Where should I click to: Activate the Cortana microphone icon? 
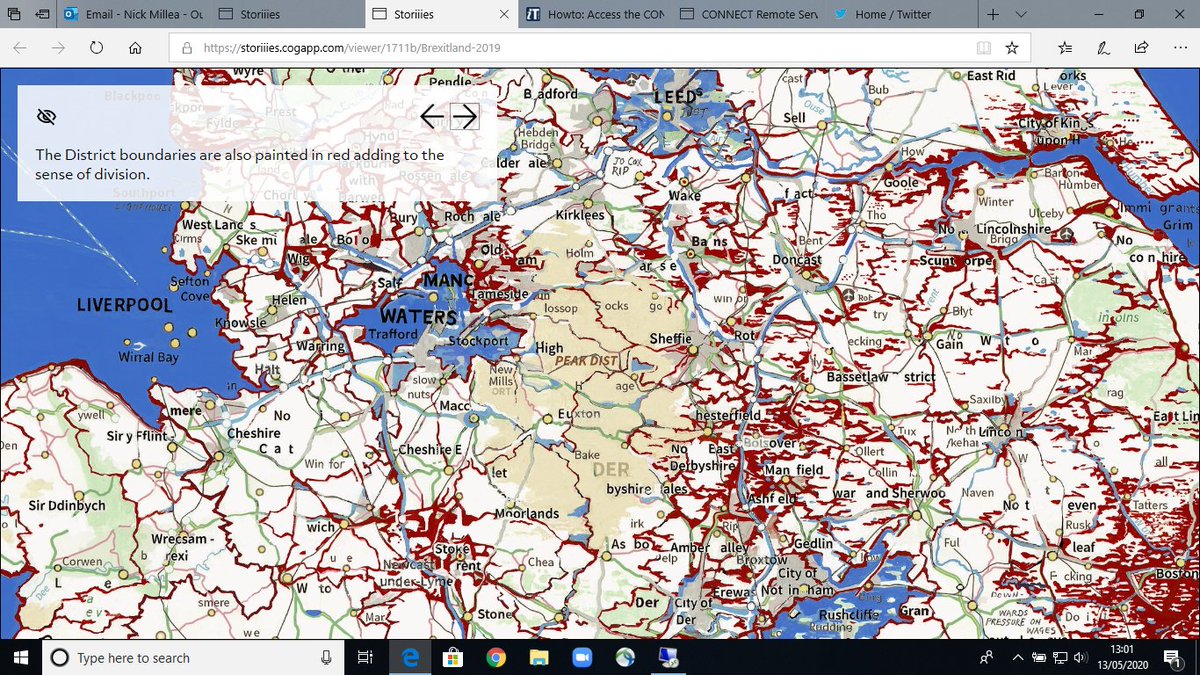(x=326, y=657)
